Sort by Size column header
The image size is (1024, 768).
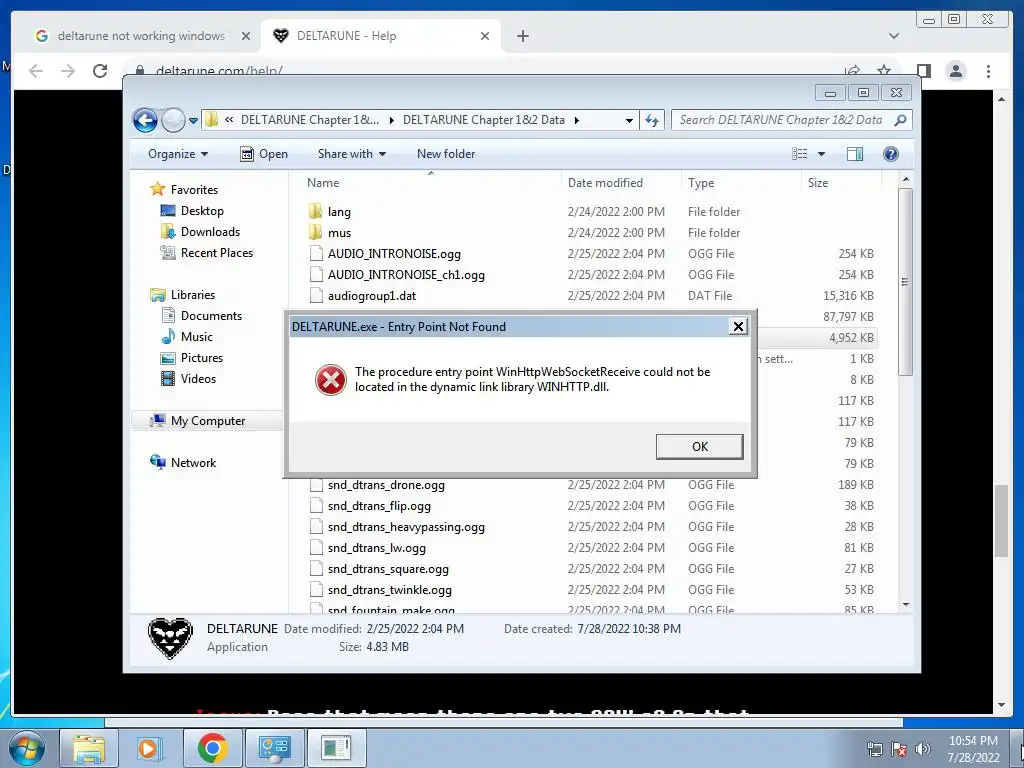pyautogui.click(x=818, y=183)
